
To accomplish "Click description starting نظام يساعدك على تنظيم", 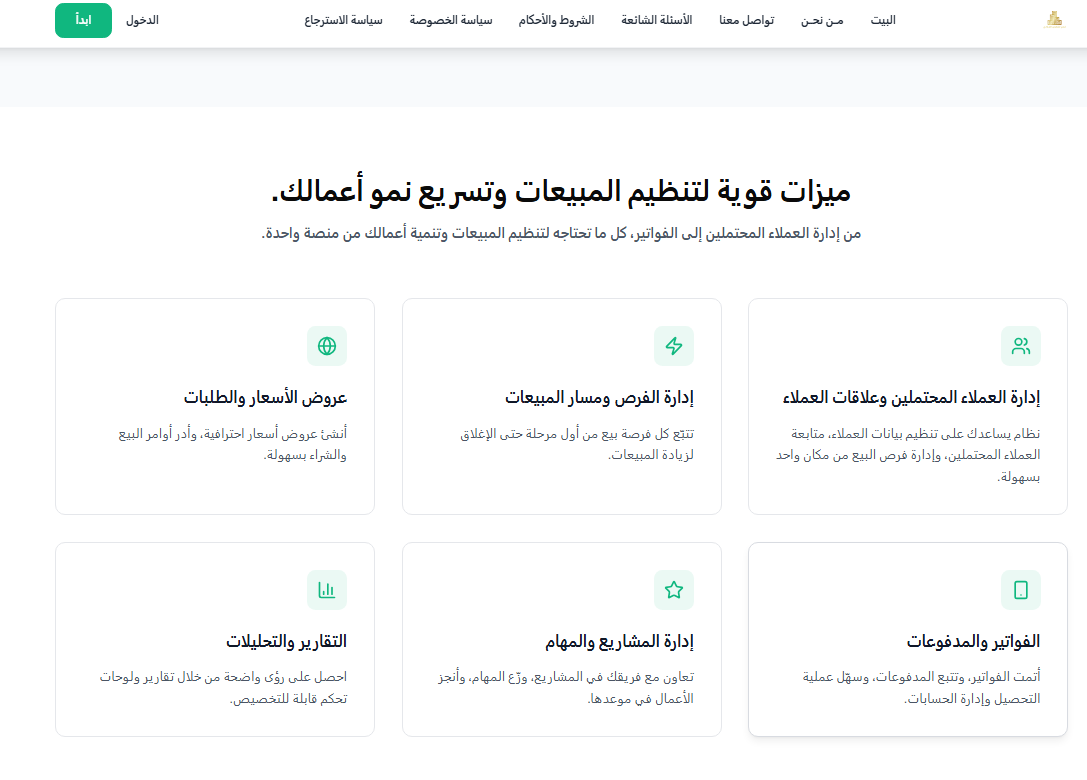I will [908, 455].
